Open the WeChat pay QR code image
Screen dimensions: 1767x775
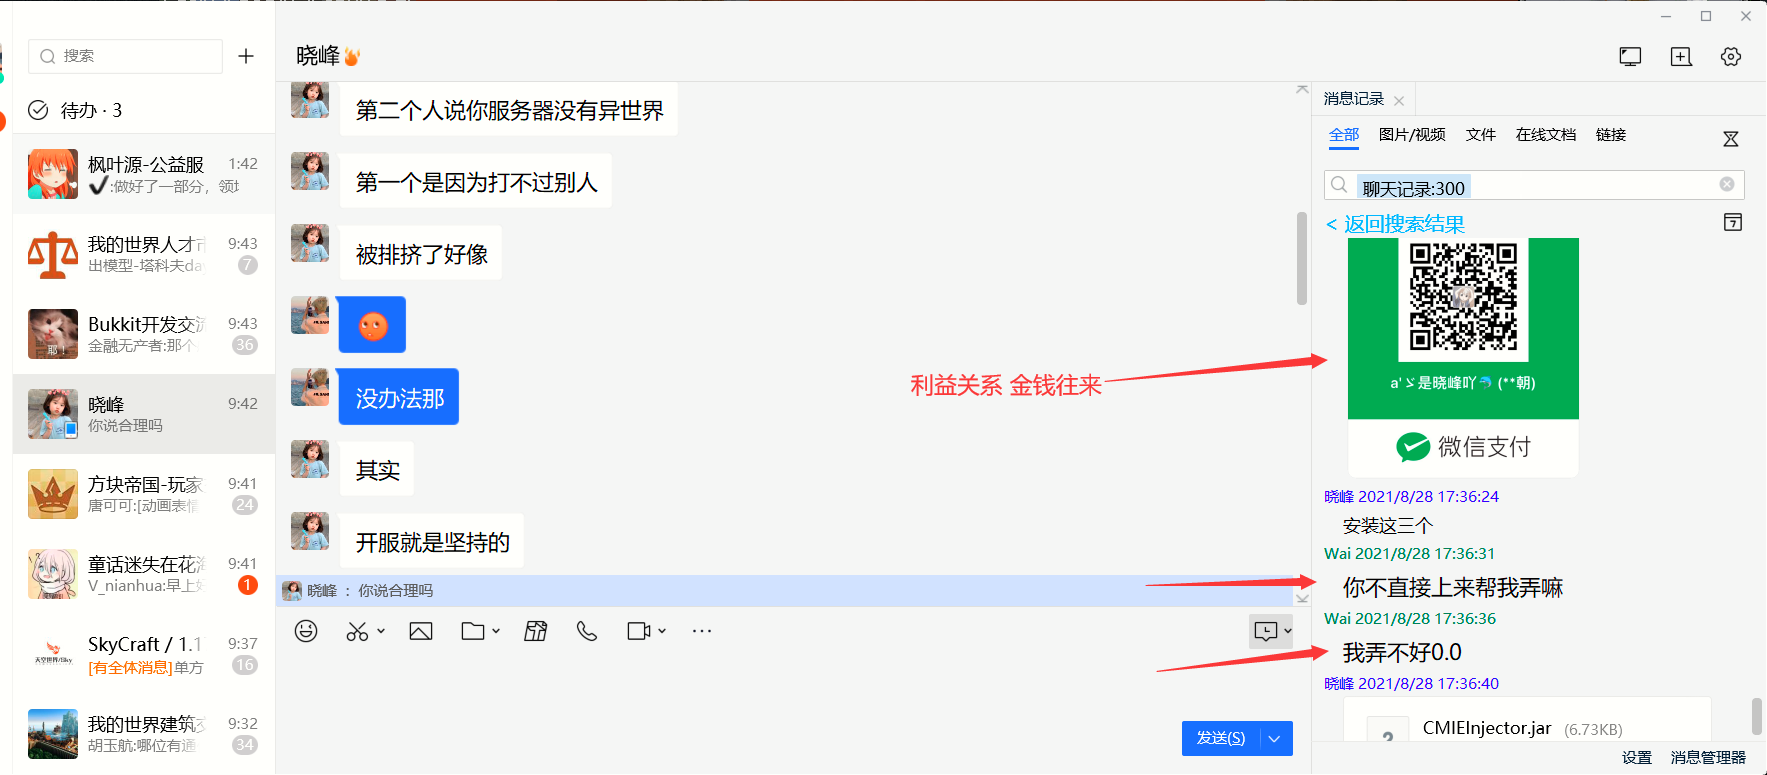pos(1463,357)
